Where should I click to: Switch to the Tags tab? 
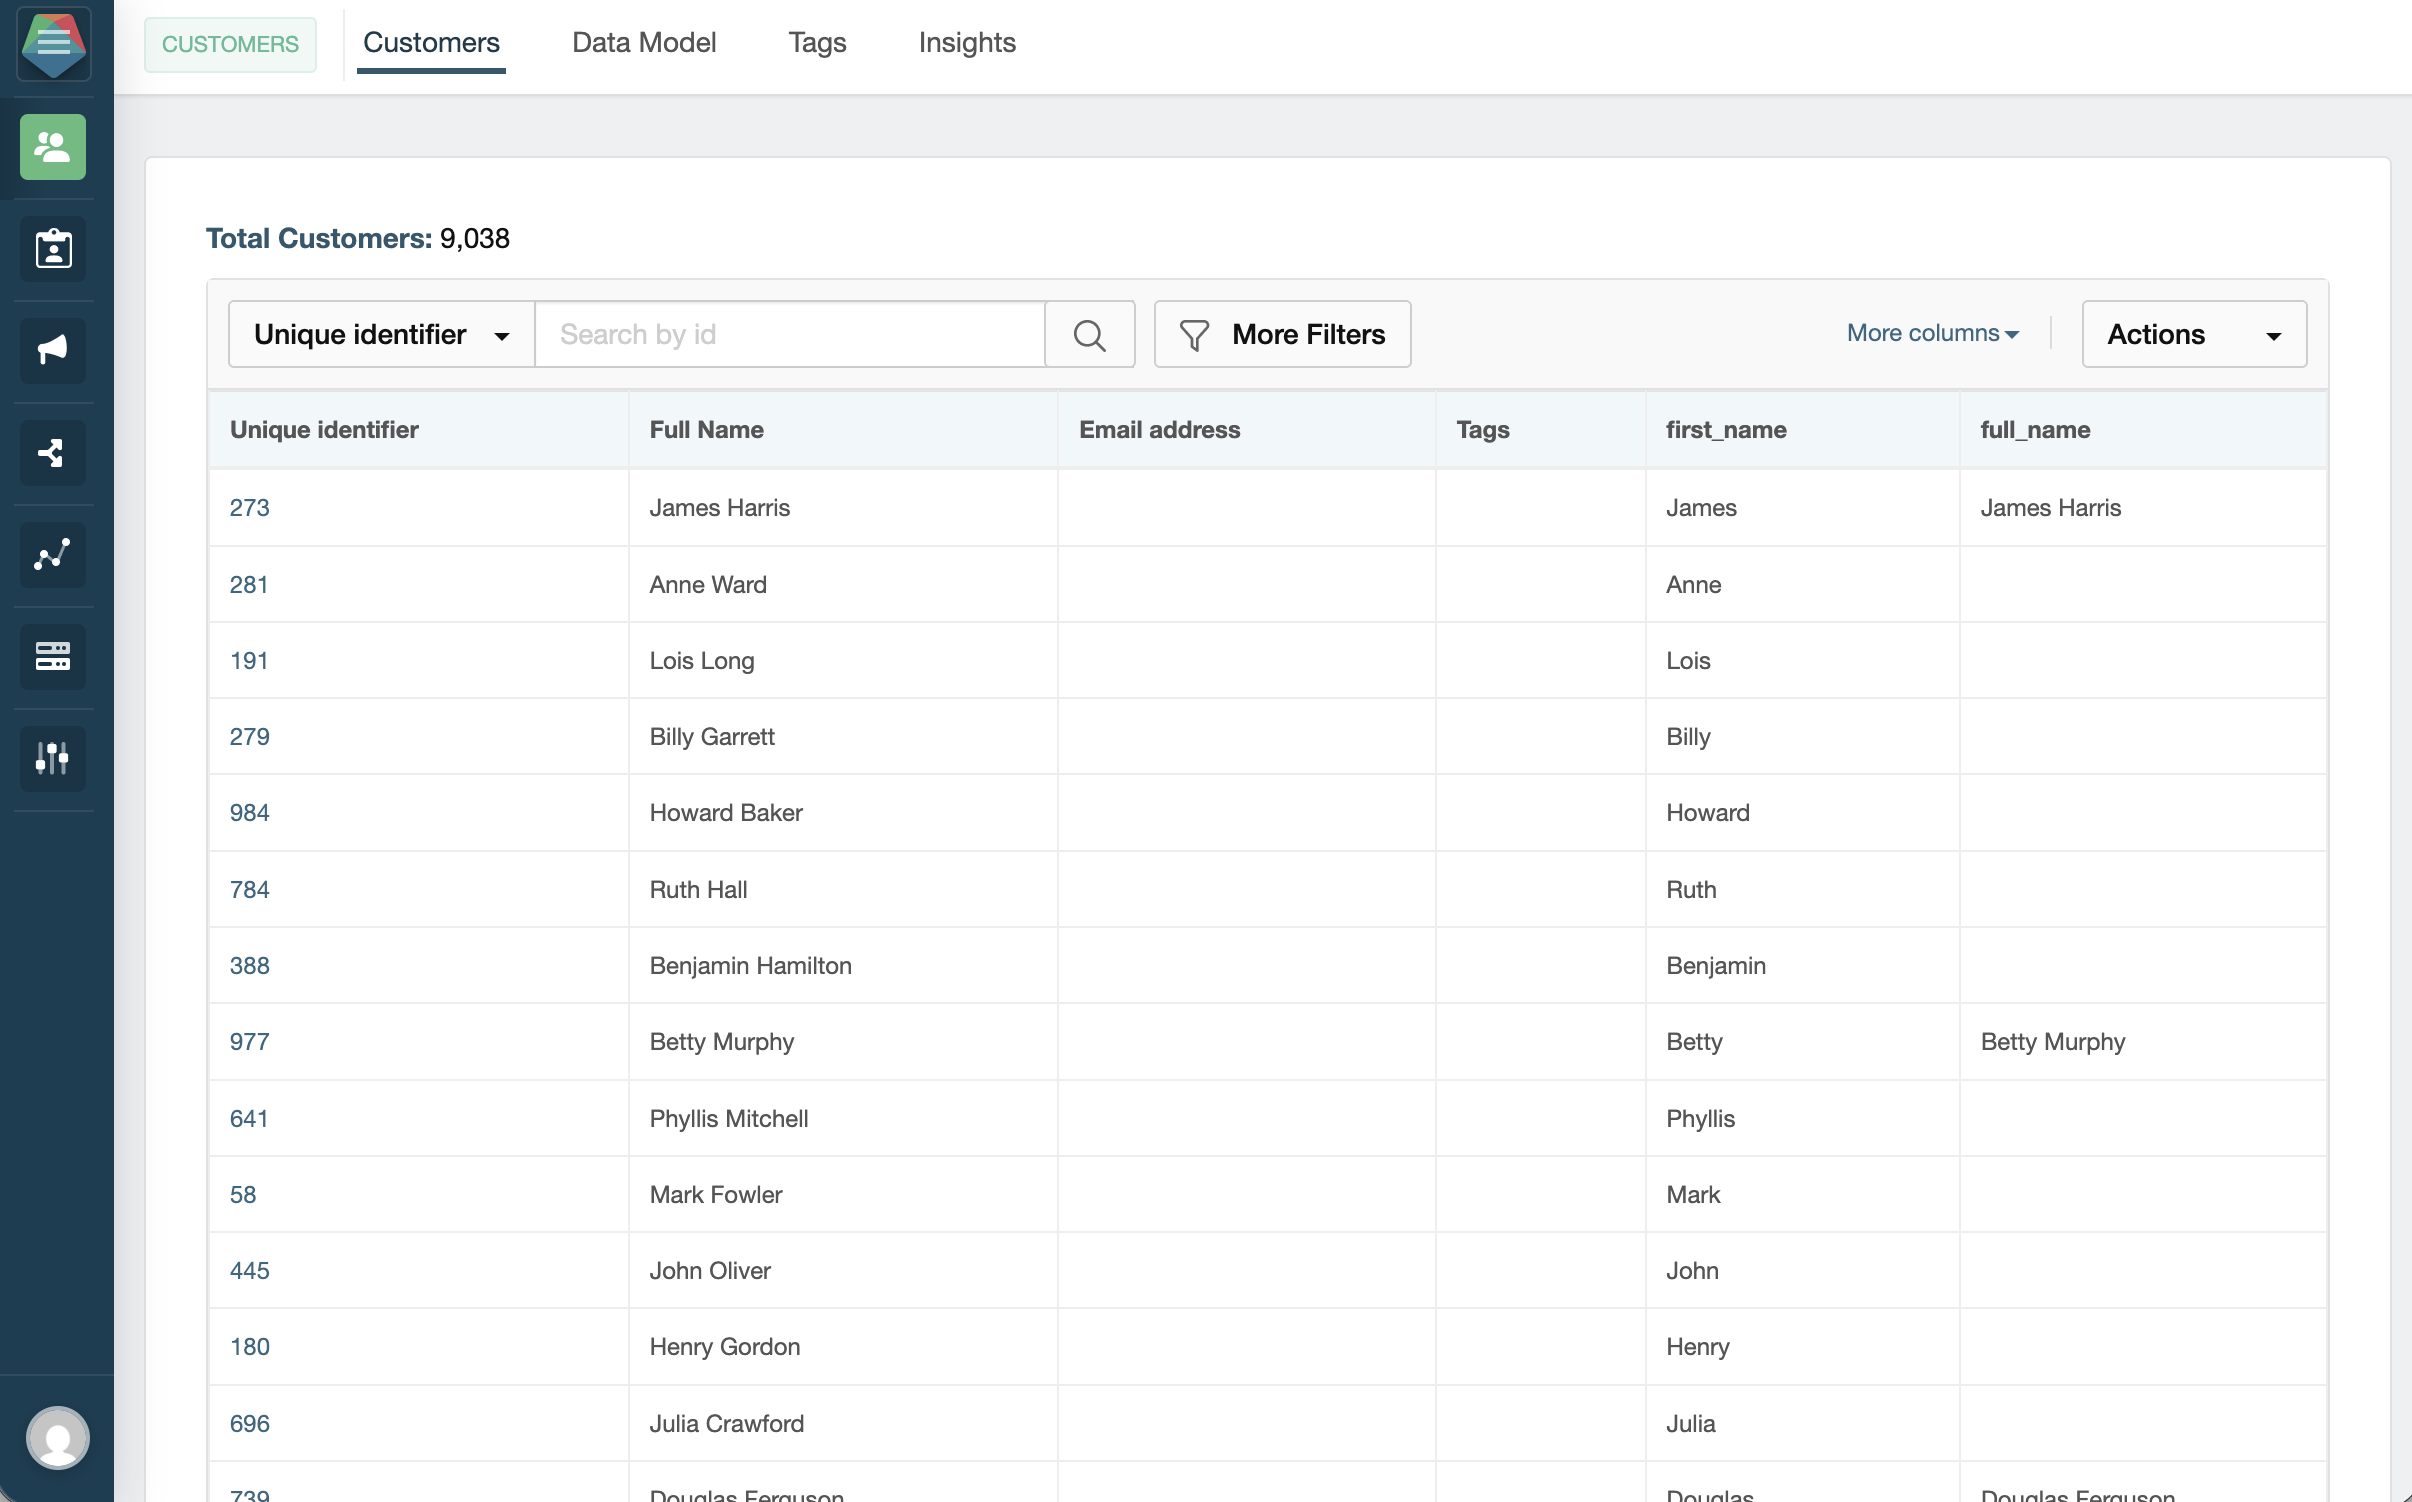point(817,43)
